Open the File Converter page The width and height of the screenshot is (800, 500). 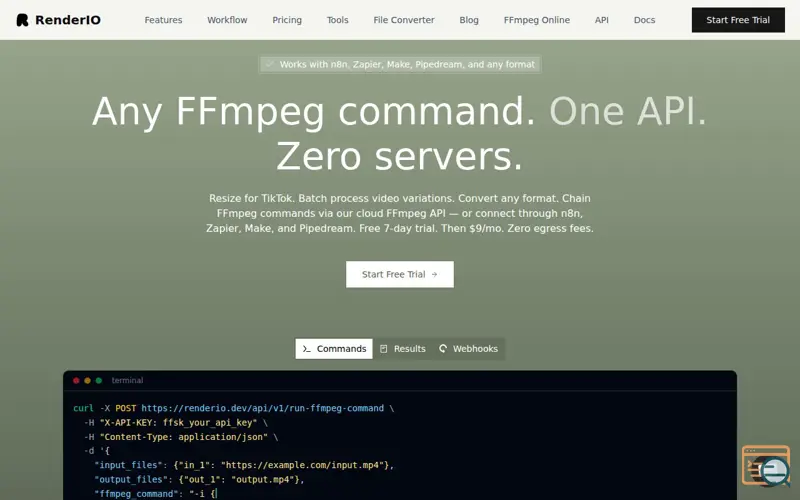pyautogui.click(x=404, y=20)
